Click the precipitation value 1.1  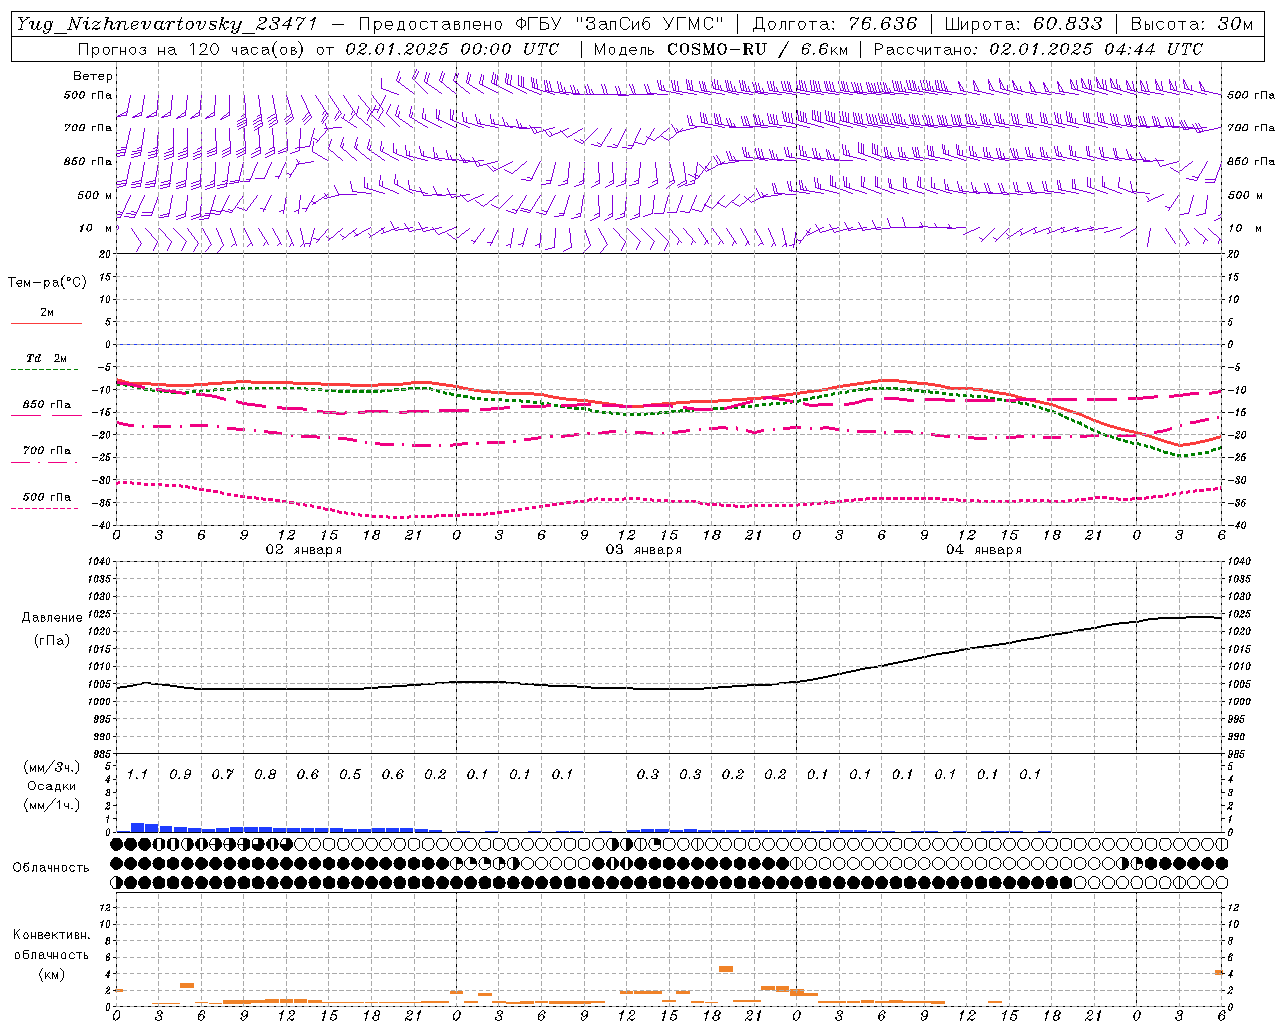pyautogui.click(x=137, y=774)
